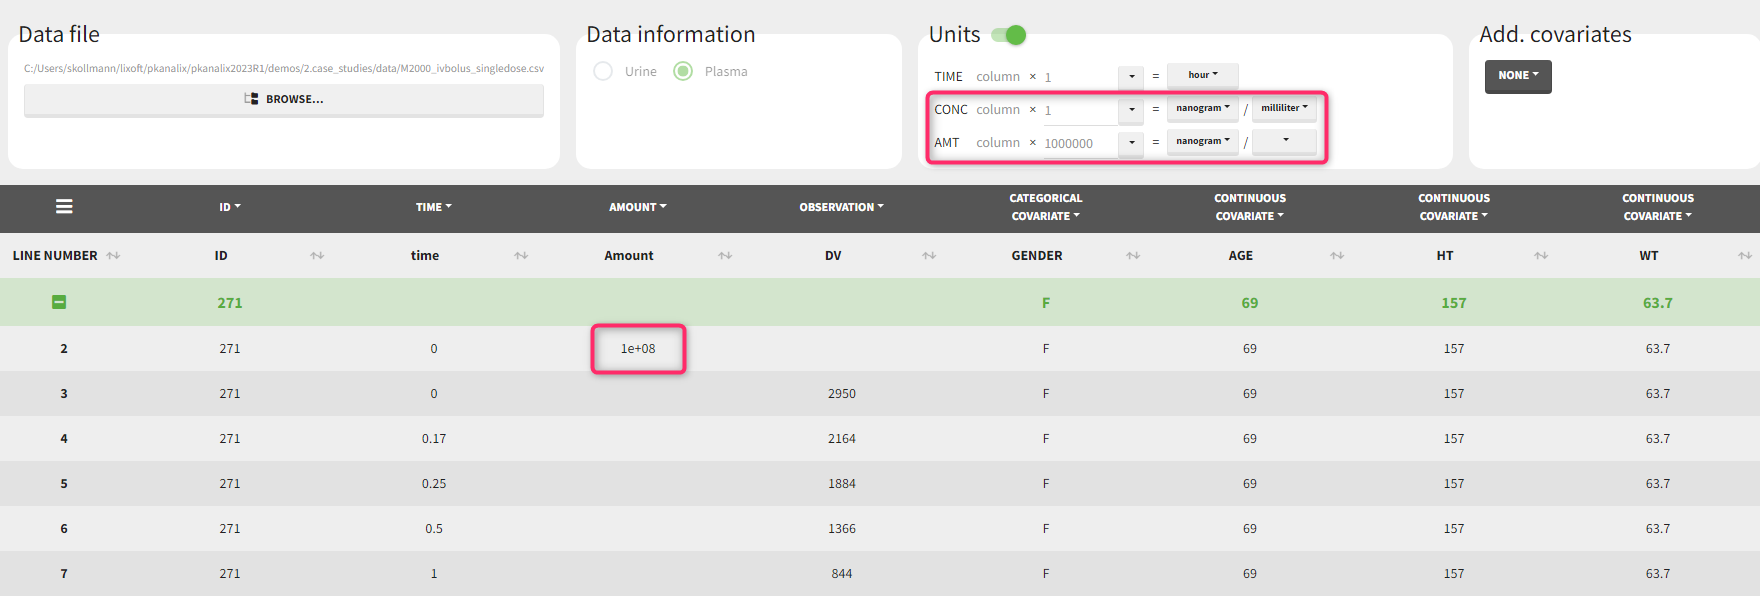Toggle the Units switch off
The height and width of the screenshot is (596, 1760).
tap(1009, 35)
